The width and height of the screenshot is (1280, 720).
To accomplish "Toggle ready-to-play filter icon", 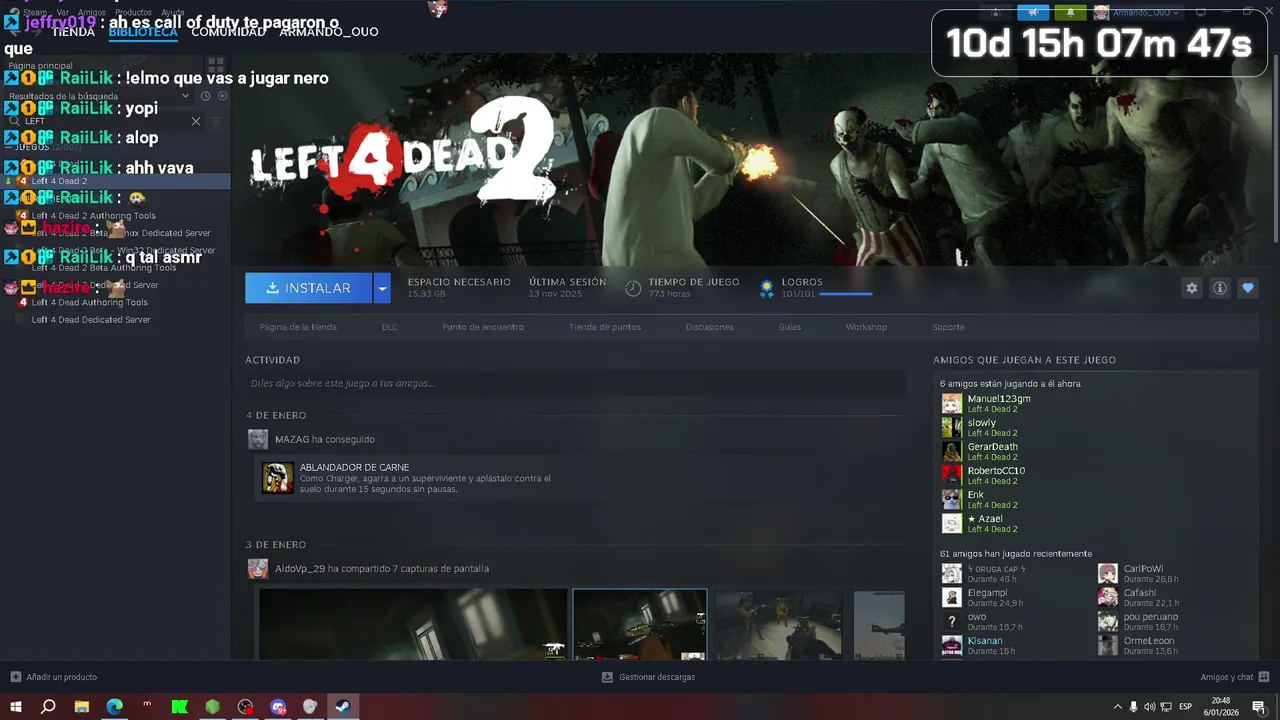I will 222,96.
